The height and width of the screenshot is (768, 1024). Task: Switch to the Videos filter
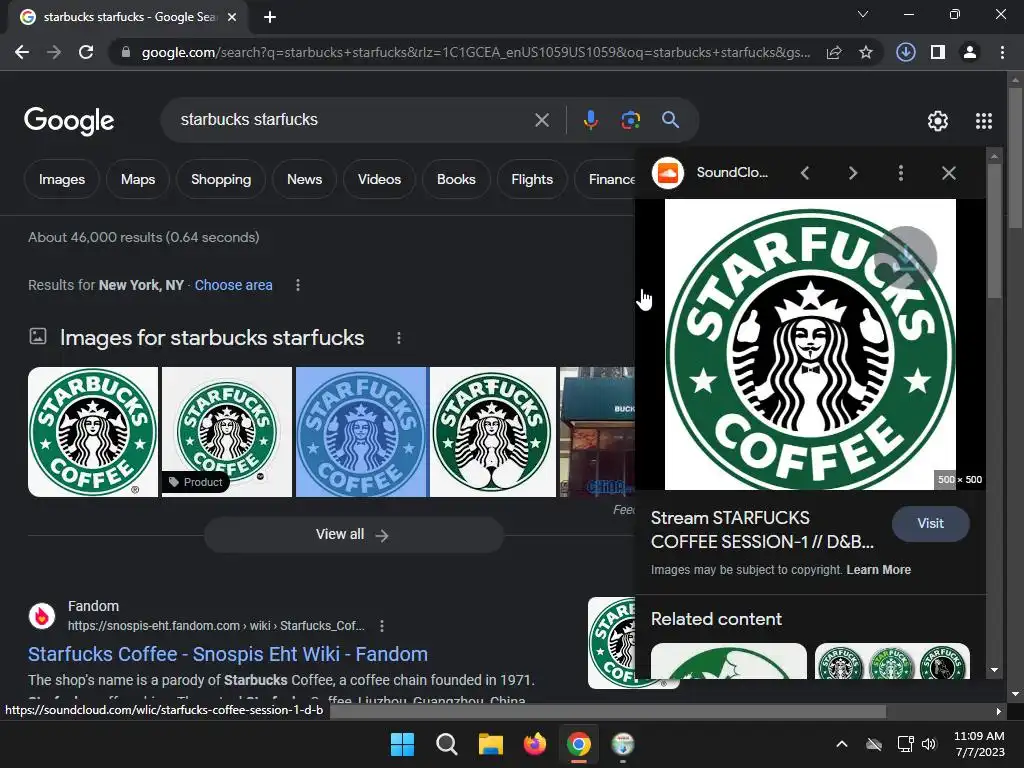[379, 179]
